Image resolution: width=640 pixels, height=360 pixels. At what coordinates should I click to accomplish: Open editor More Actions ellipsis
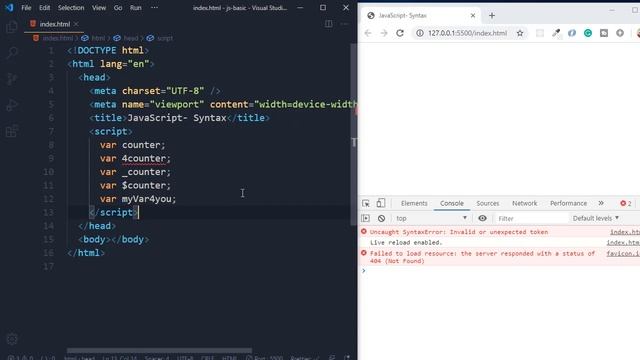tap(344, 24)
